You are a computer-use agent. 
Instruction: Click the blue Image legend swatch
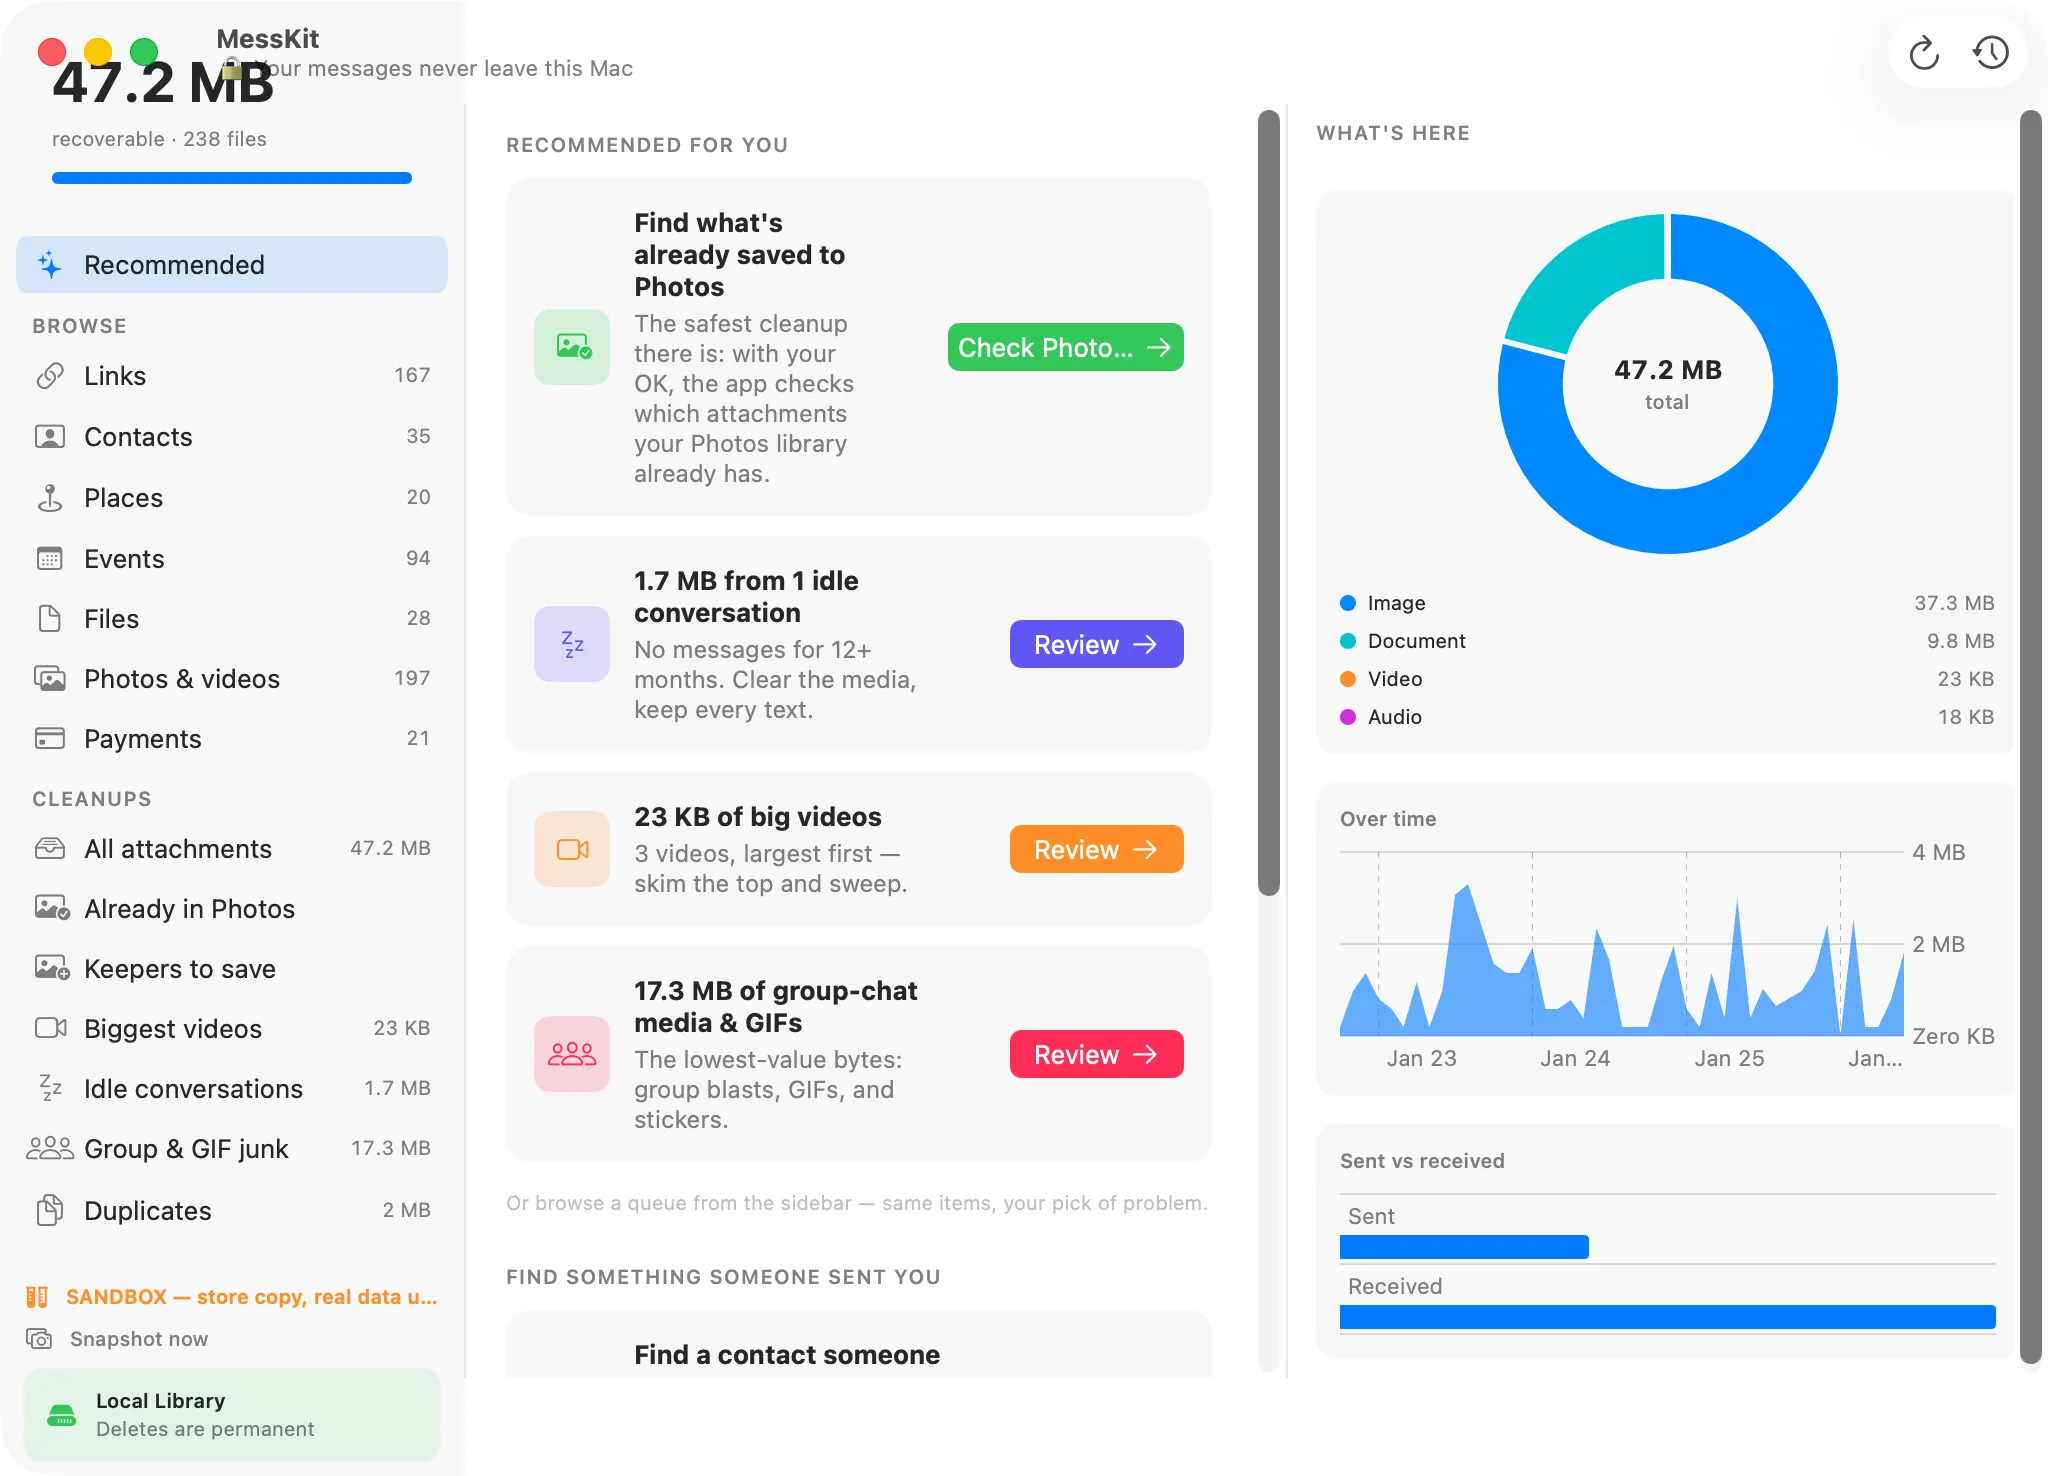pos(1348,603)
